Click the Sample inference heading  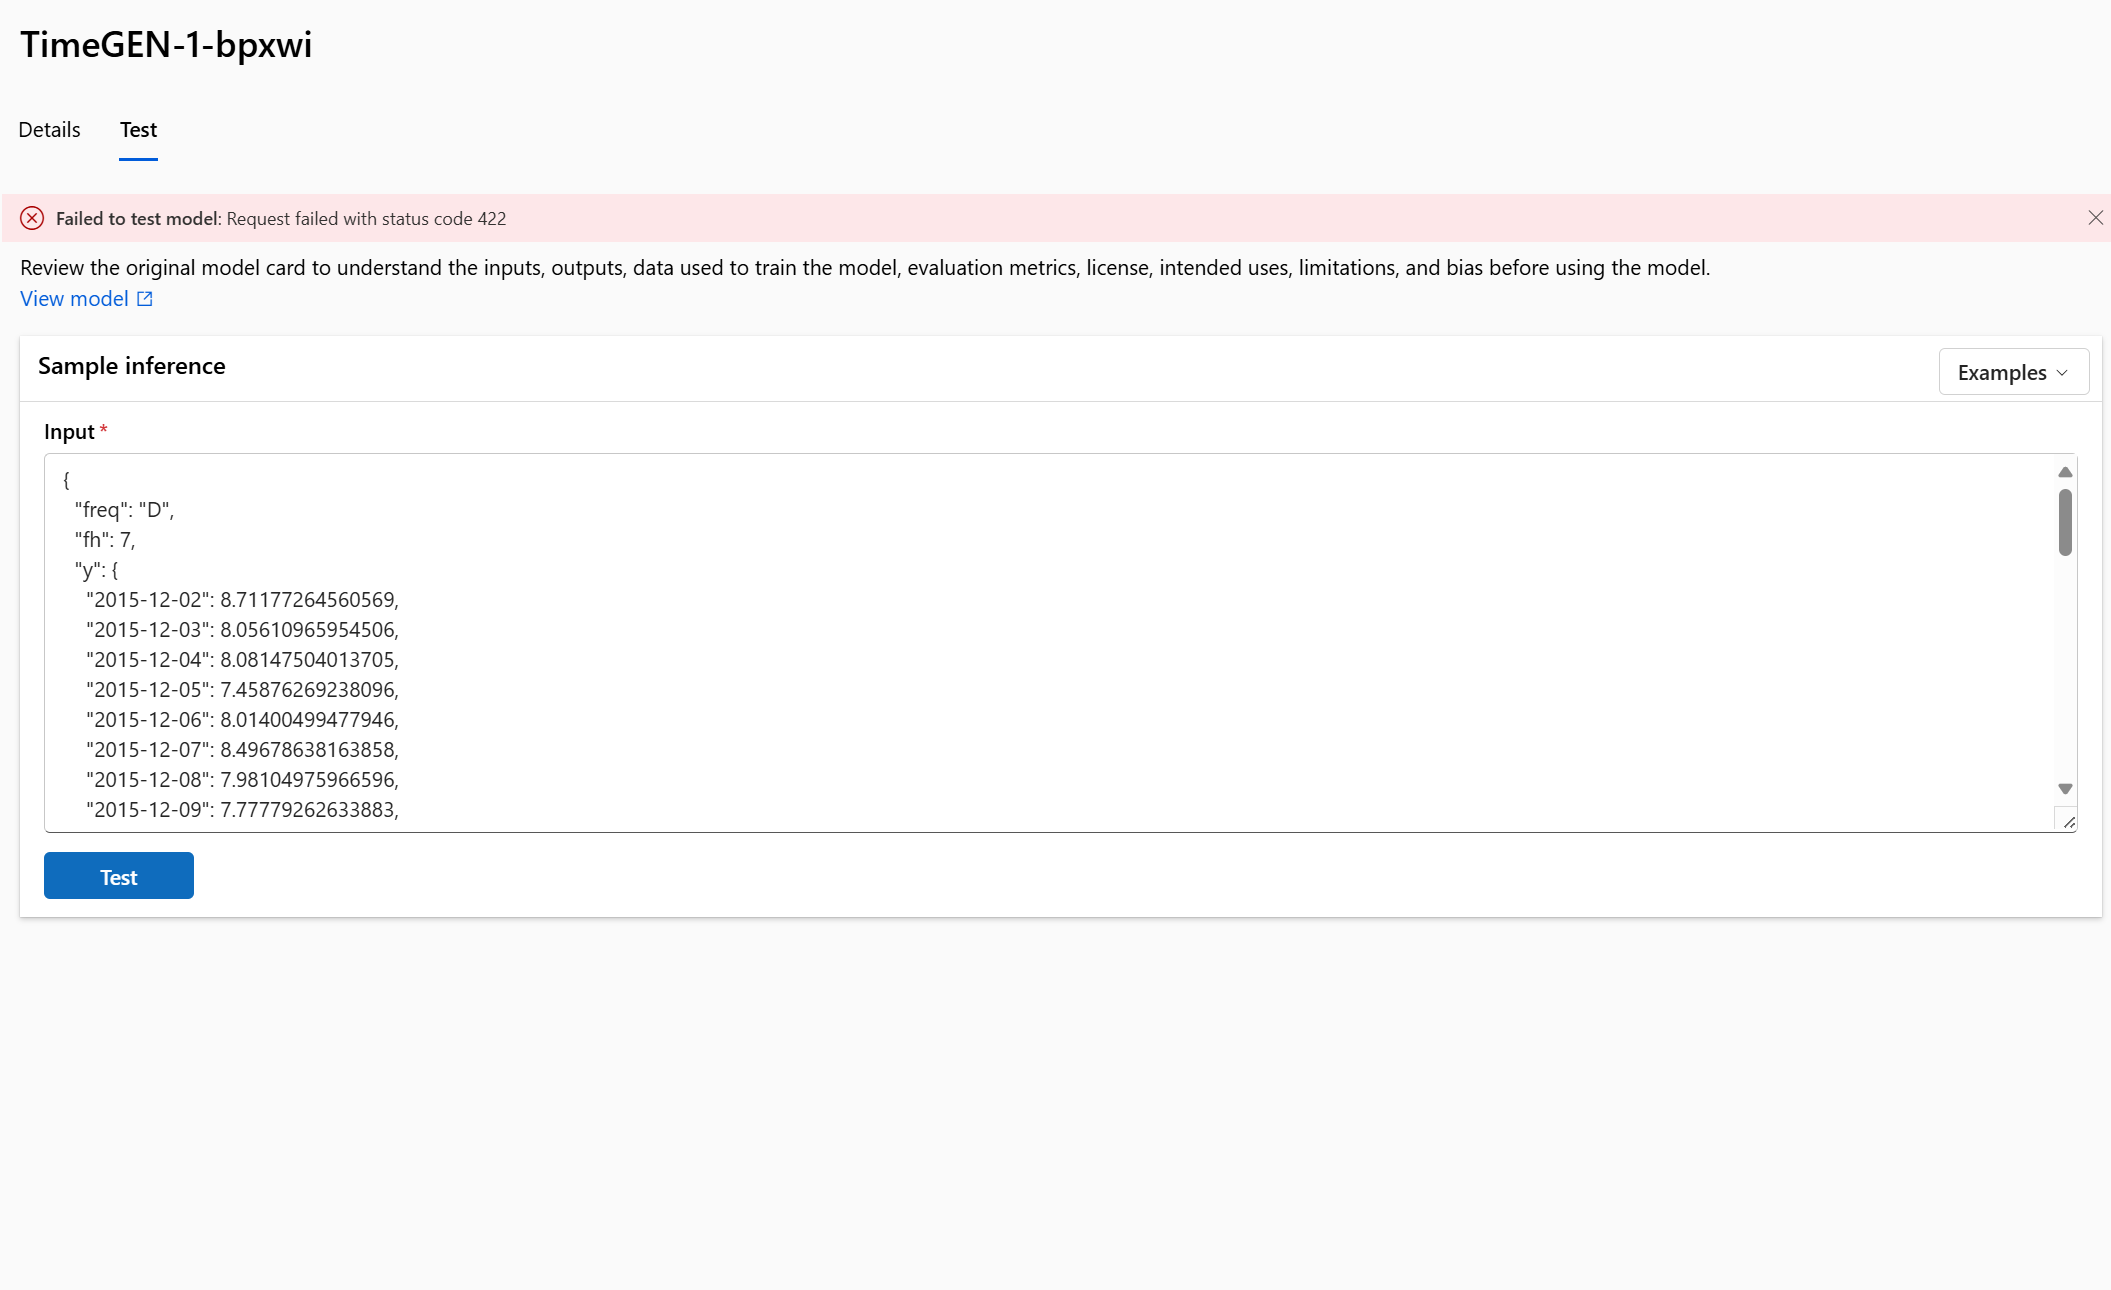(131, 366)
